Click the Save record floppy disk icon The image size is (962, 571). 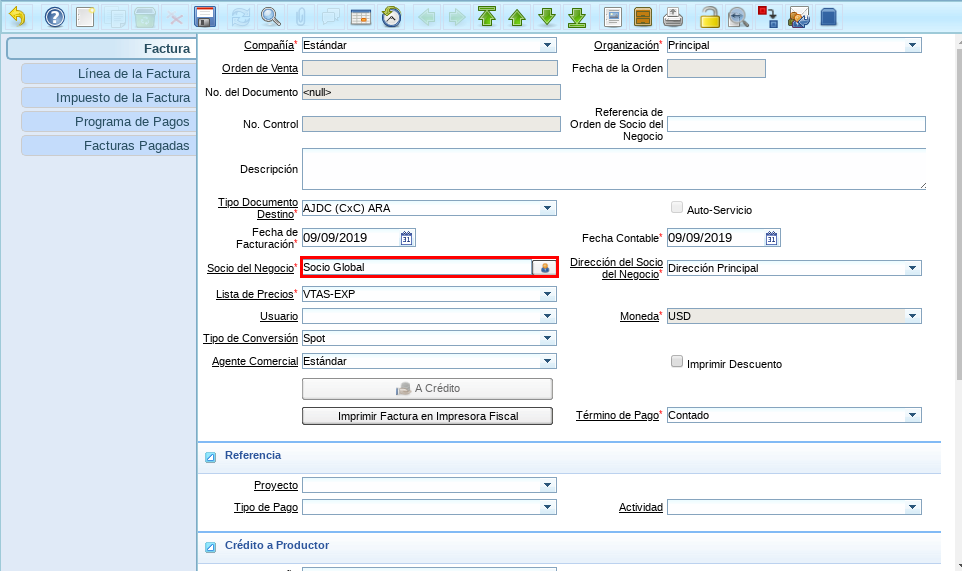pos(205,17)
